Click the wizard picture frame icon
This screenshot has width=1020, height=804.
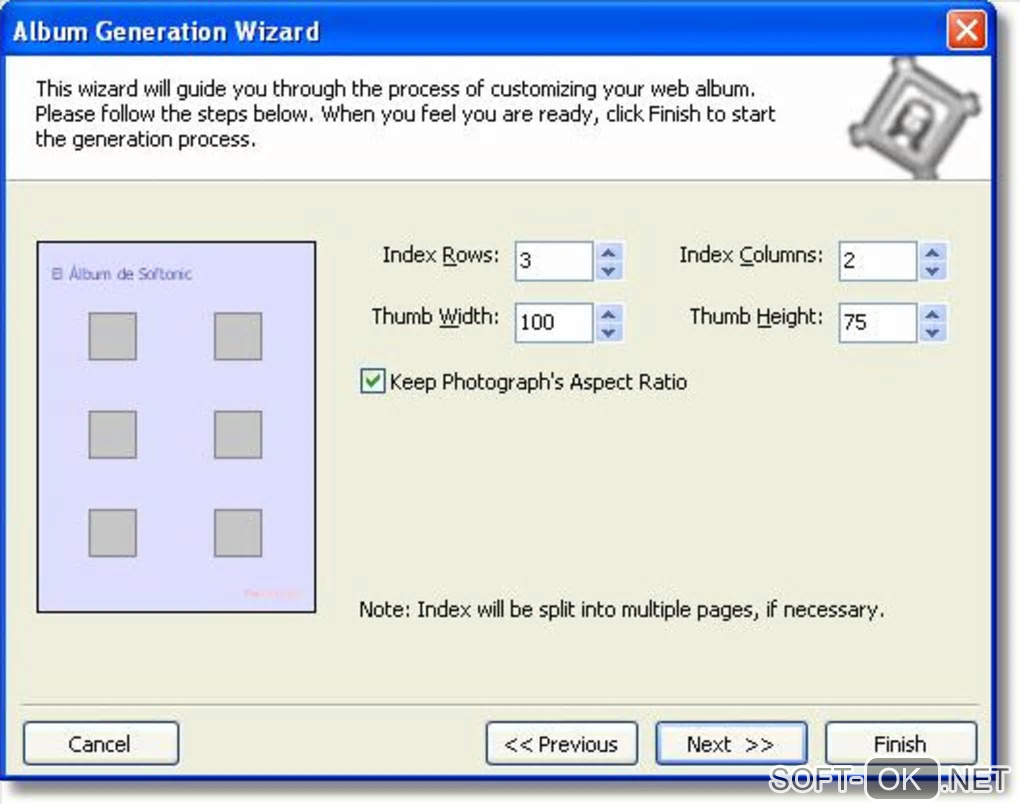(x=915, y=118)
